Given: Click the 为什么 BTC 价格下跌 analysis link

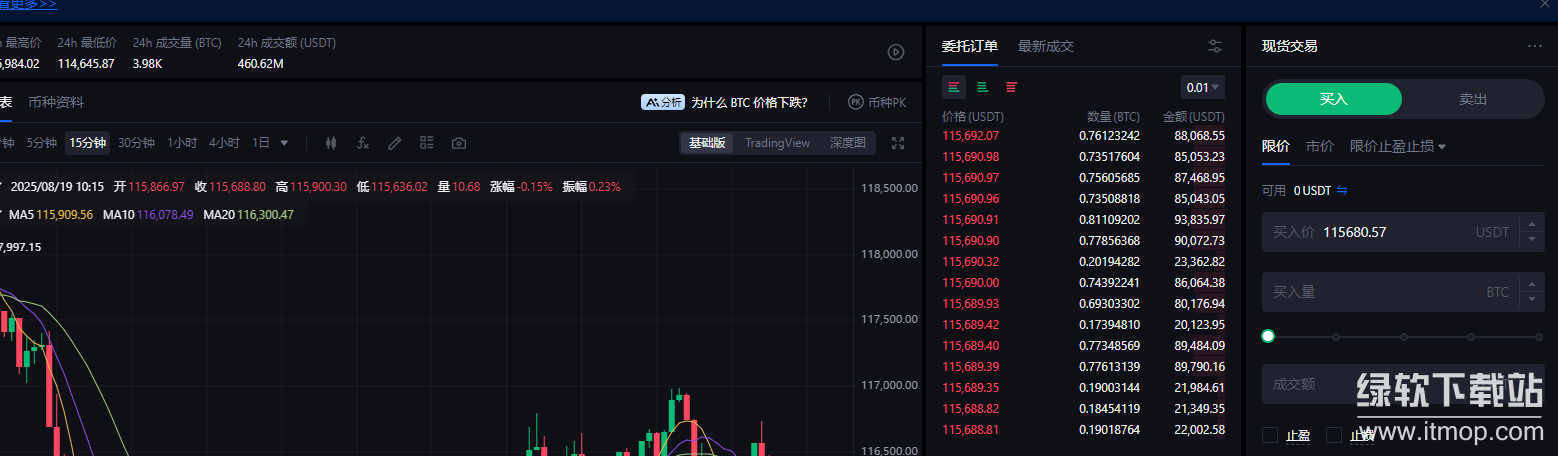Looking at the screenshot, I should coord(748,102).
